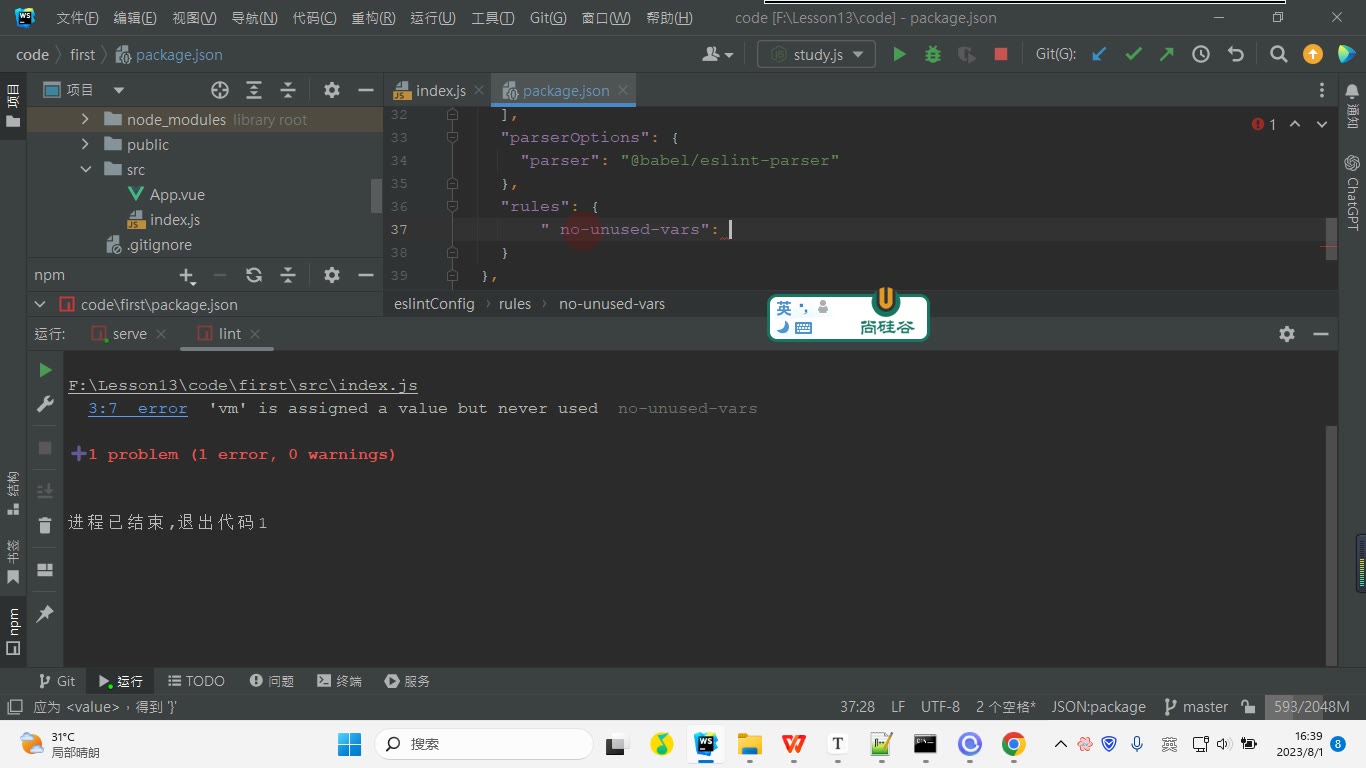
Task: Stop the running process in the top toolbar
Action: 1001,54
